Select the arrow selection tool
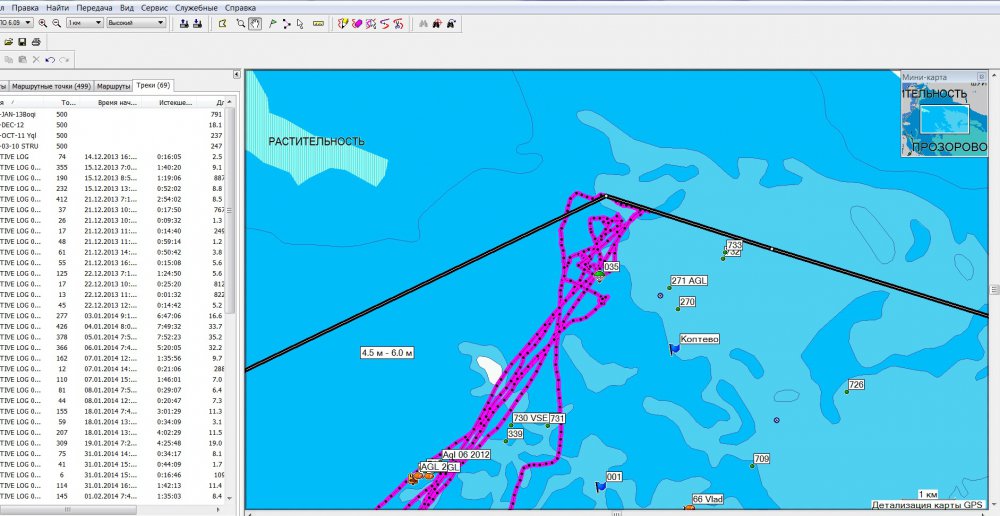This screenshot has height=516, width=1000. point(300,23)
